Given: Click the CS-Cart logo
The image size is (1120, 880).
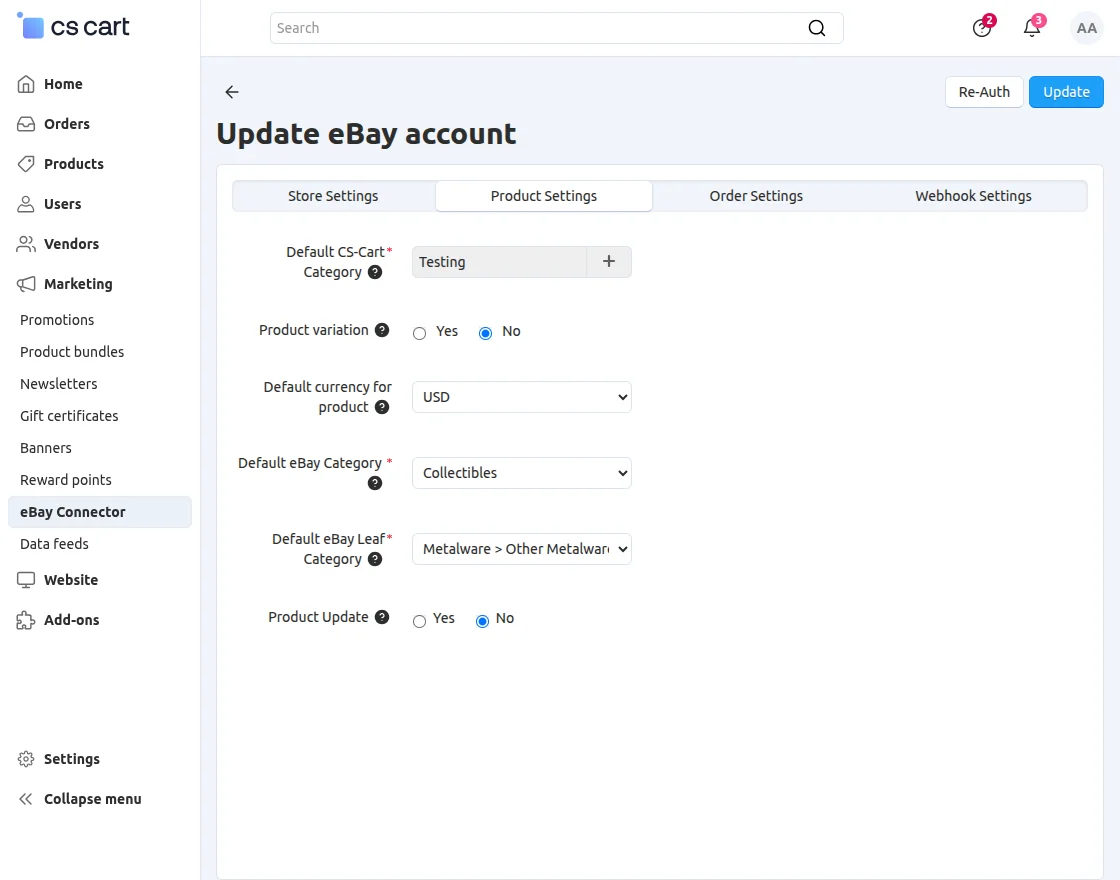Looking at the screenshot, I should point(73,26).
